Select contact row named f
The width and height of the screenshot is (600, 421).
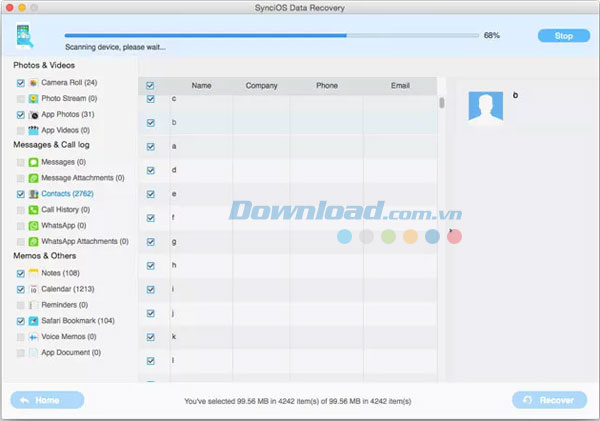tap(288, 218)
